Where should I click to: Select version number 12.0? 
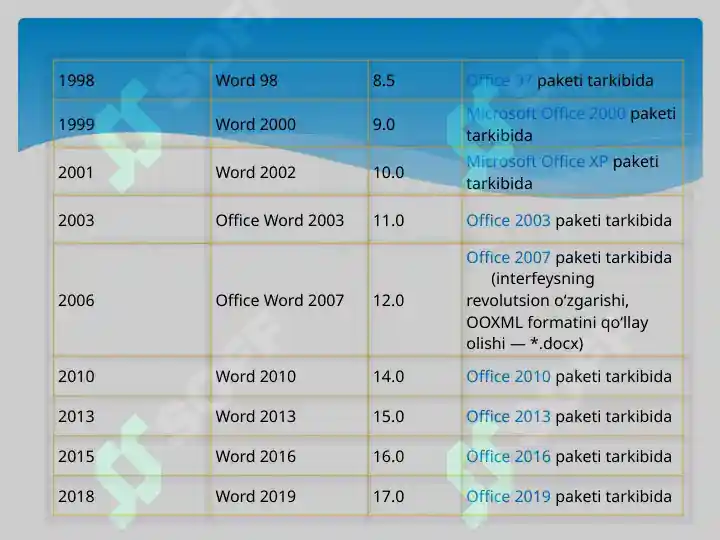(x=388, y=301)
